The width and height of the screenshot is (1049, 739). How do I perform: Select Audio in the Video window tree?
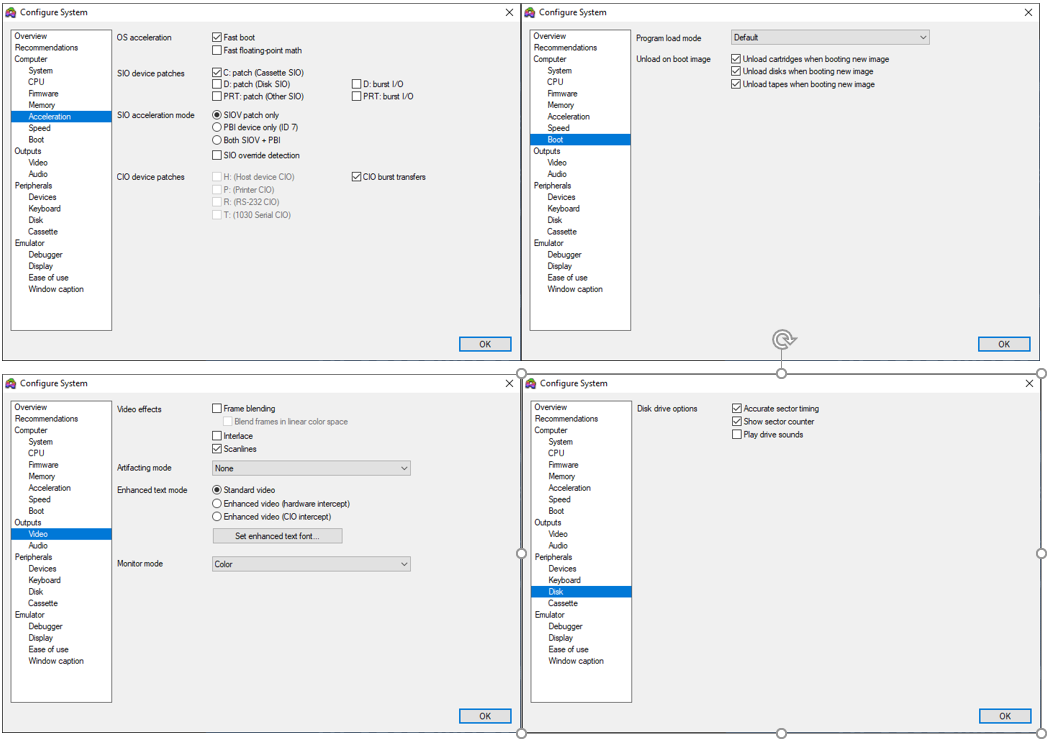pyautogui.click(x=38, y=545)
